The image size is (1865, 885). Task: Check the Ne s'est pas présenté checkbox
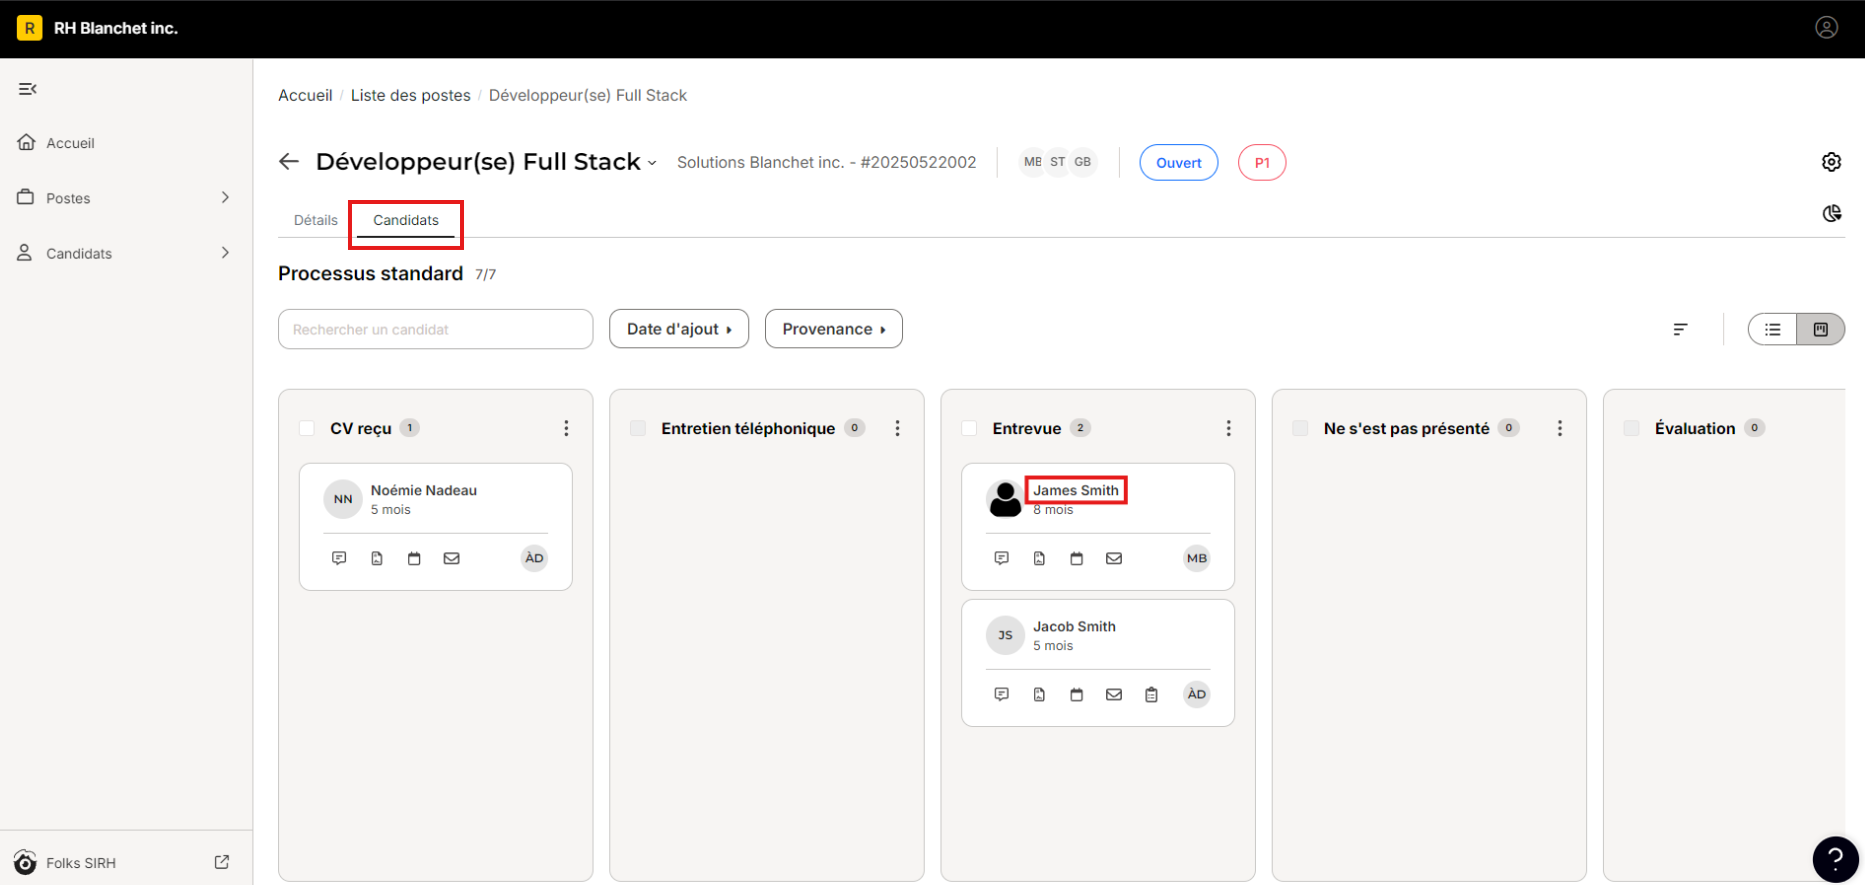[1300, 428]
